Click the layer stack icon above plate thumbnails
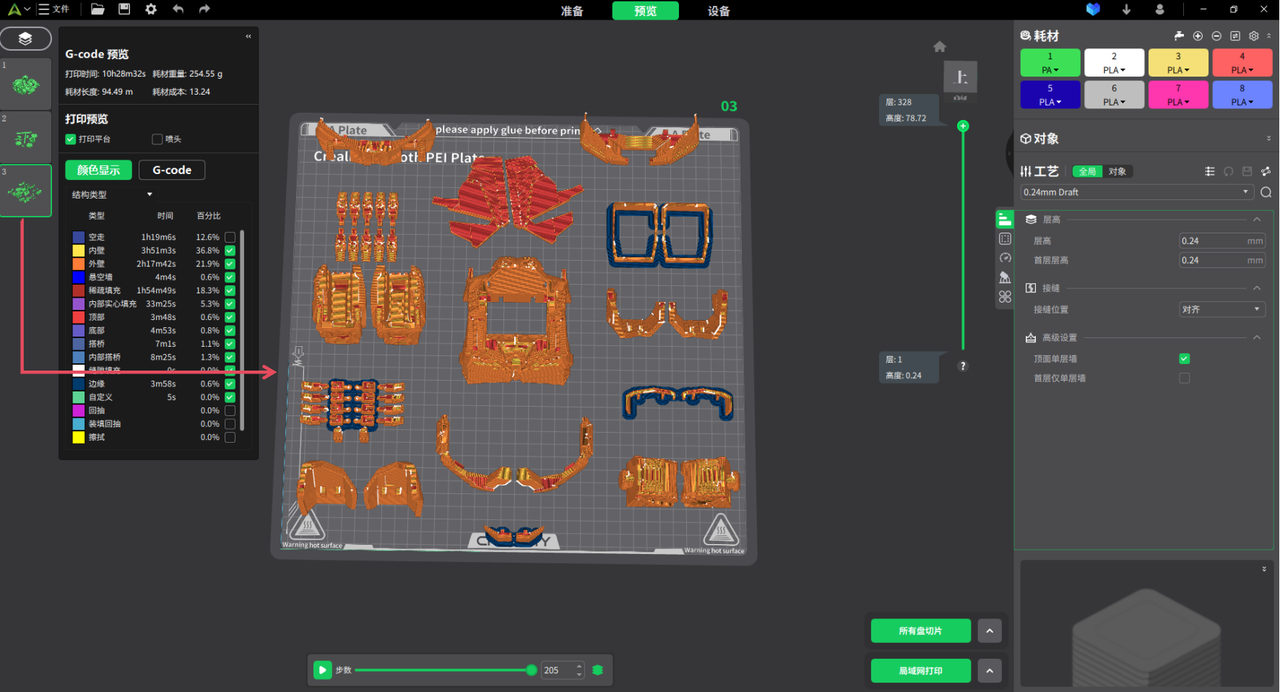The width and height of the screenshot is (1280, 692). tap(25, 39)
